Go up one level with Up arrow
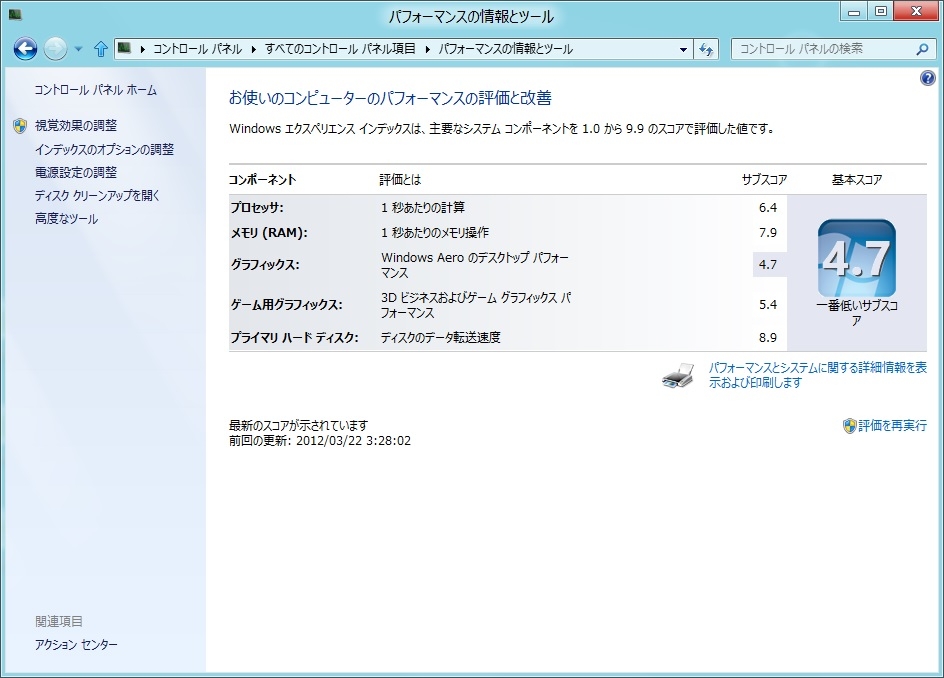 click(101, 49)
